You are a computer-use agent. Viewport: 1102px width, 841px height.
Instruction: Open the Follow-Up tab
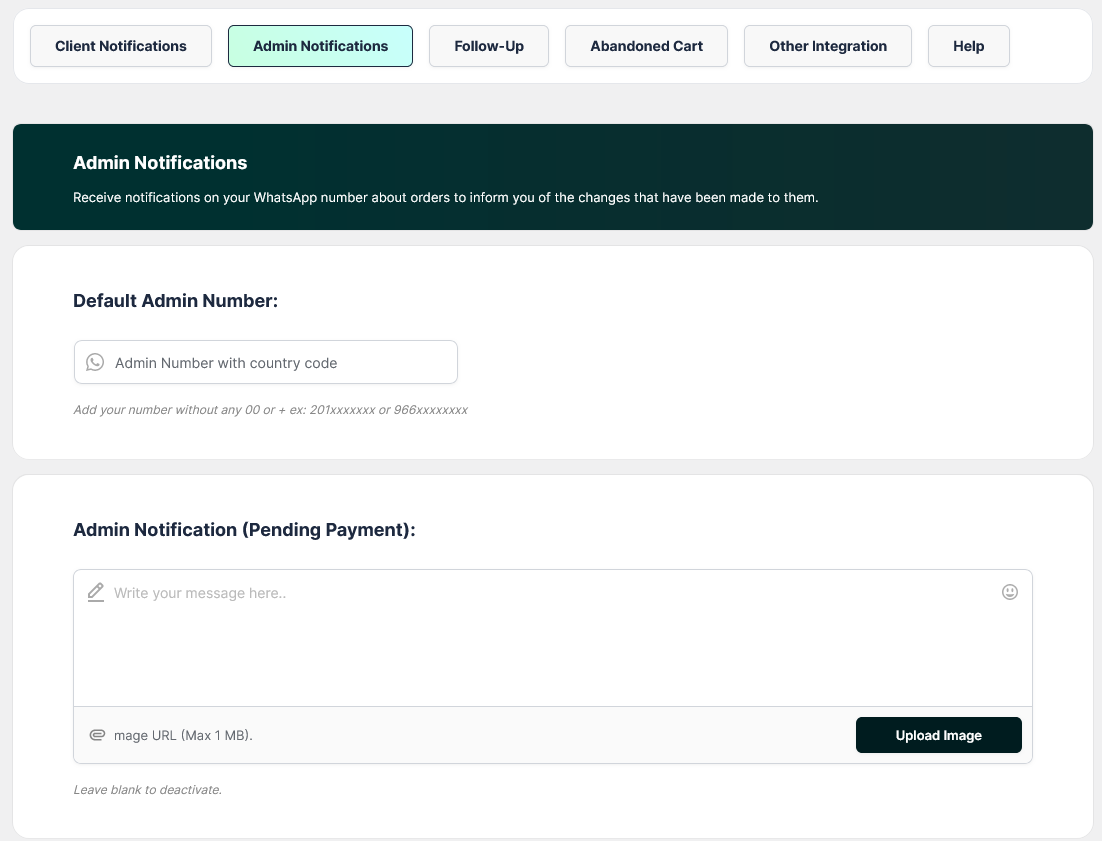489,46
